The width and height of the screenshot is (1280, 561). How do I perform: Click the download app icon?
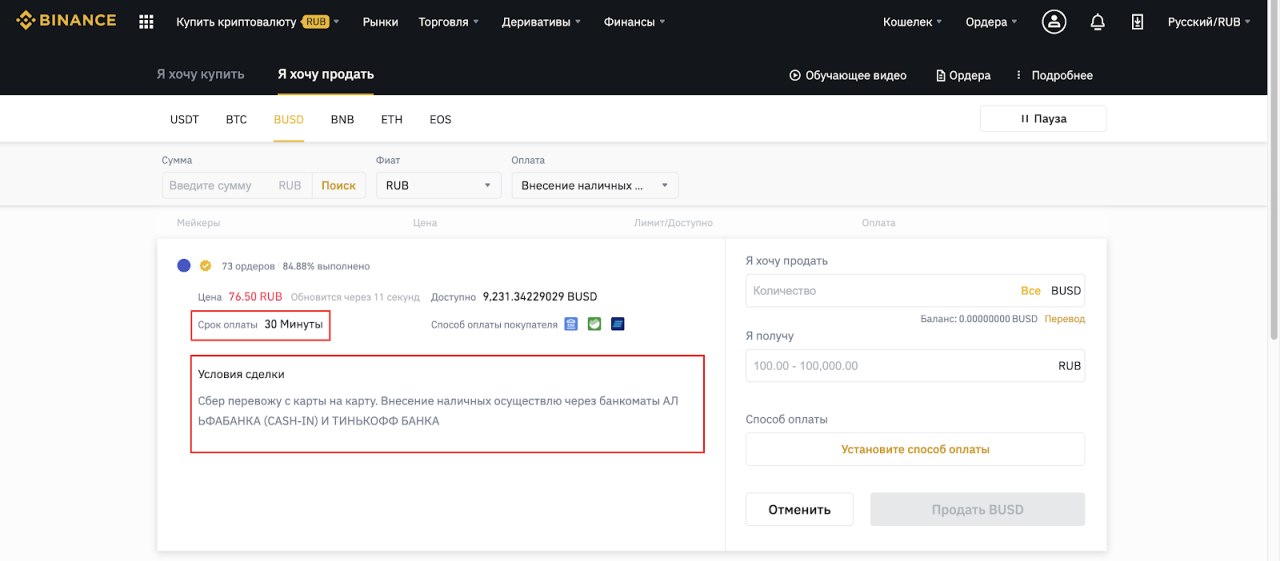tap(1137, 21)
